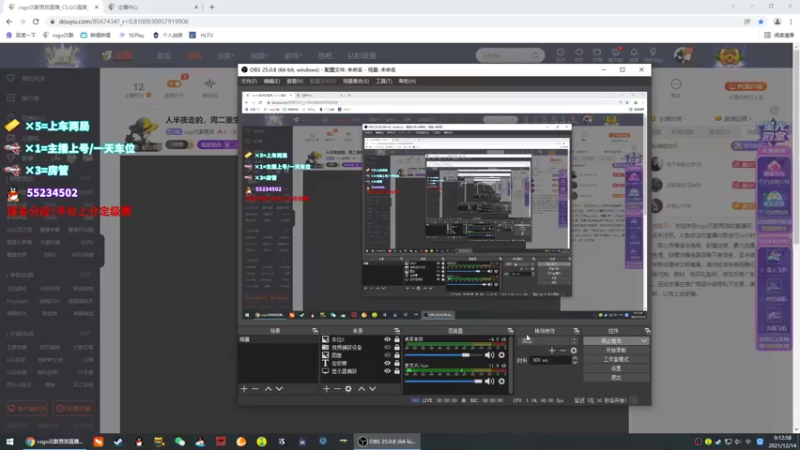Reload the douyu page in Chrome

tap(36, 21)
